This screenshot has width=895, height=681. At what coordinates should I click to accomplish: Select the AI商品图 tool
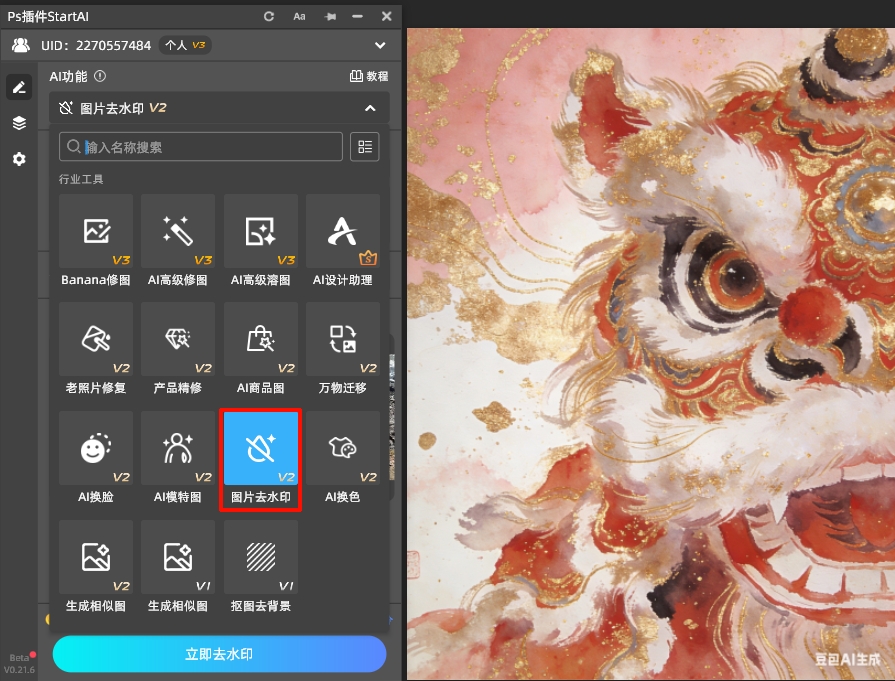pyautogui.click(x=260, y=339)
